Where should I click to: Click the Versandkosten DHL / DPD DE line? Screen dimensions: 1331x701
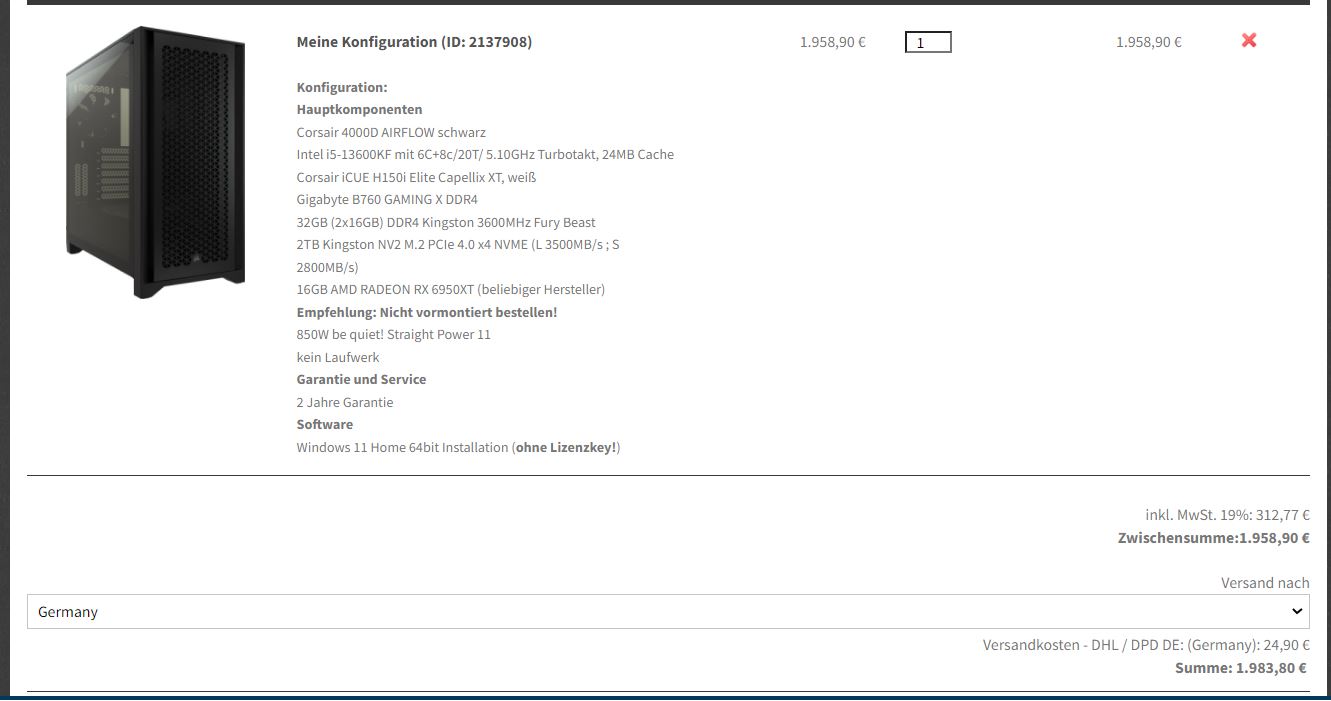[x=1146, y=645]
